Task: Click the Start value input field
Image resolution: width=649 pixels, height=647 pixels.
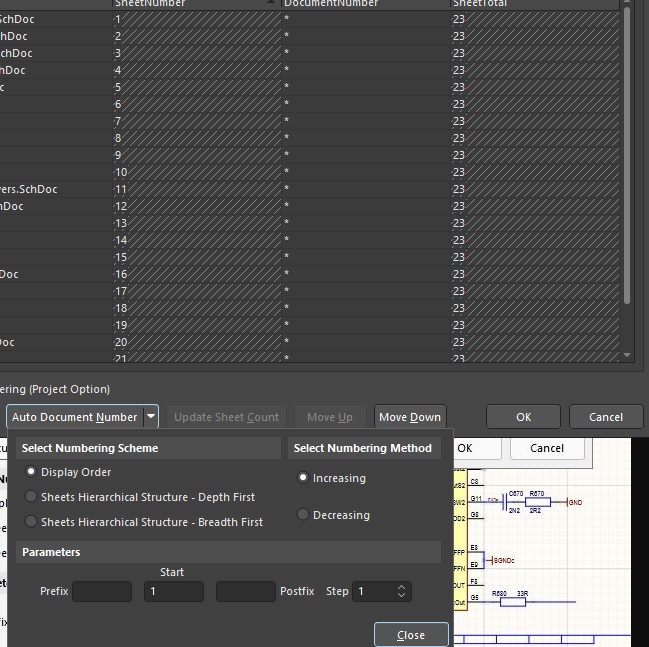Action: point(174,591)
